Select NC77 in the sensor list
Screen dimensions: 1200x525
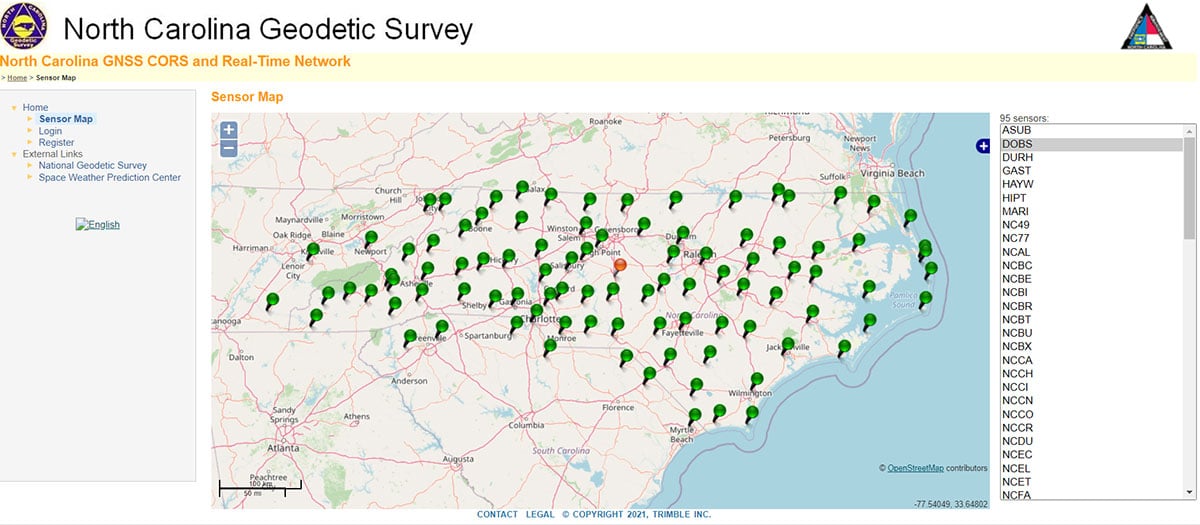pyautogui.click(x=1091, y=239)
